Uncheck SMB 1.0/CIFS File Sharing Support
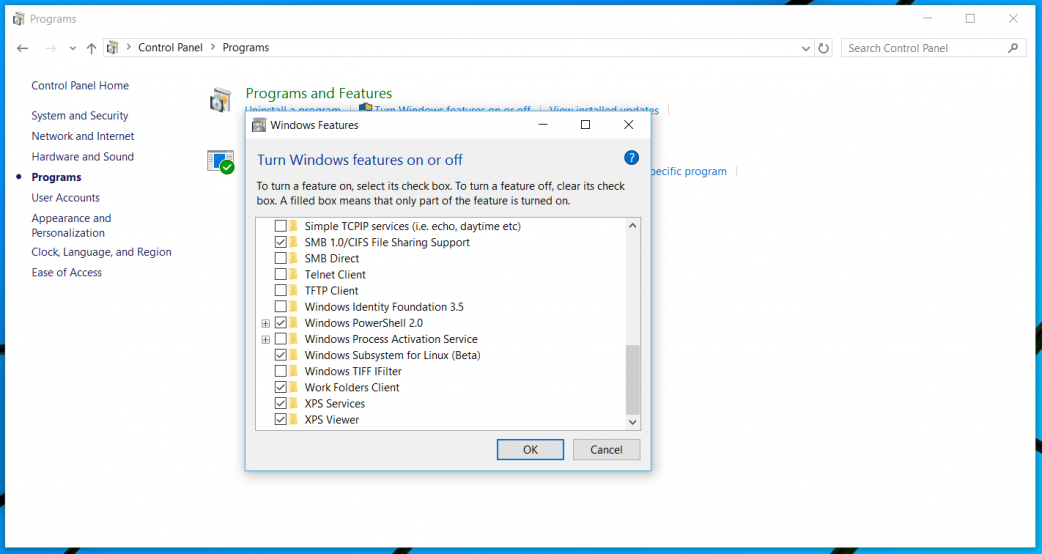Screen dimensions: 1042x554 [280, 242]
